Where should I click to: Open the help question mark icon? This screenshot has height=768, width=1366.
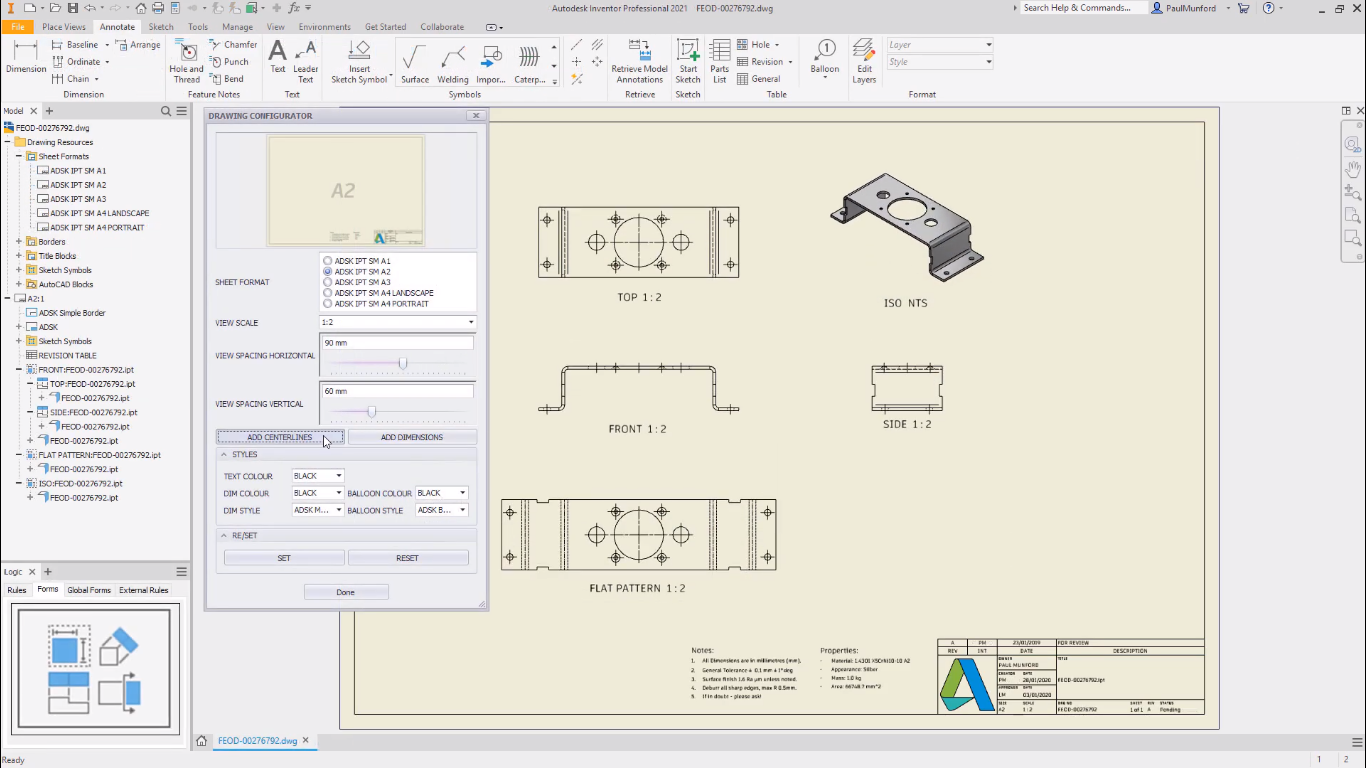pos(1269,8)
